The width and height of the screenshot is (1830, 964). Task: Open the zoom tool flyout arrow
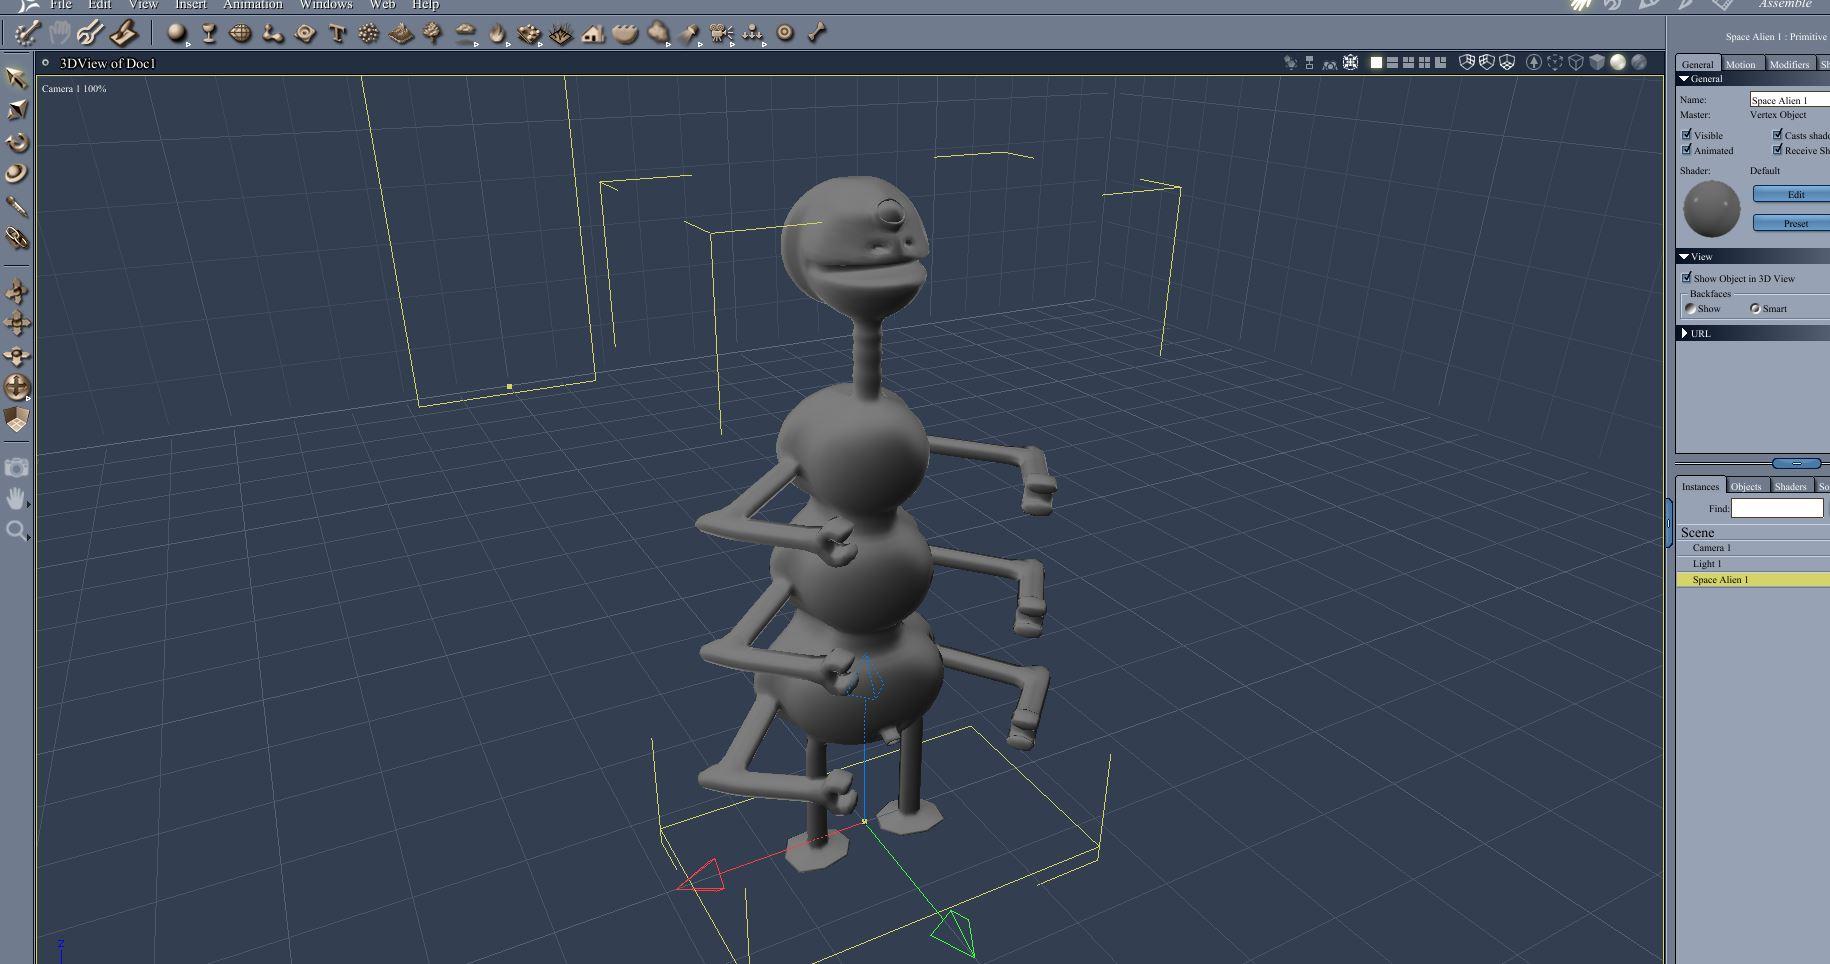pos(28,537)
